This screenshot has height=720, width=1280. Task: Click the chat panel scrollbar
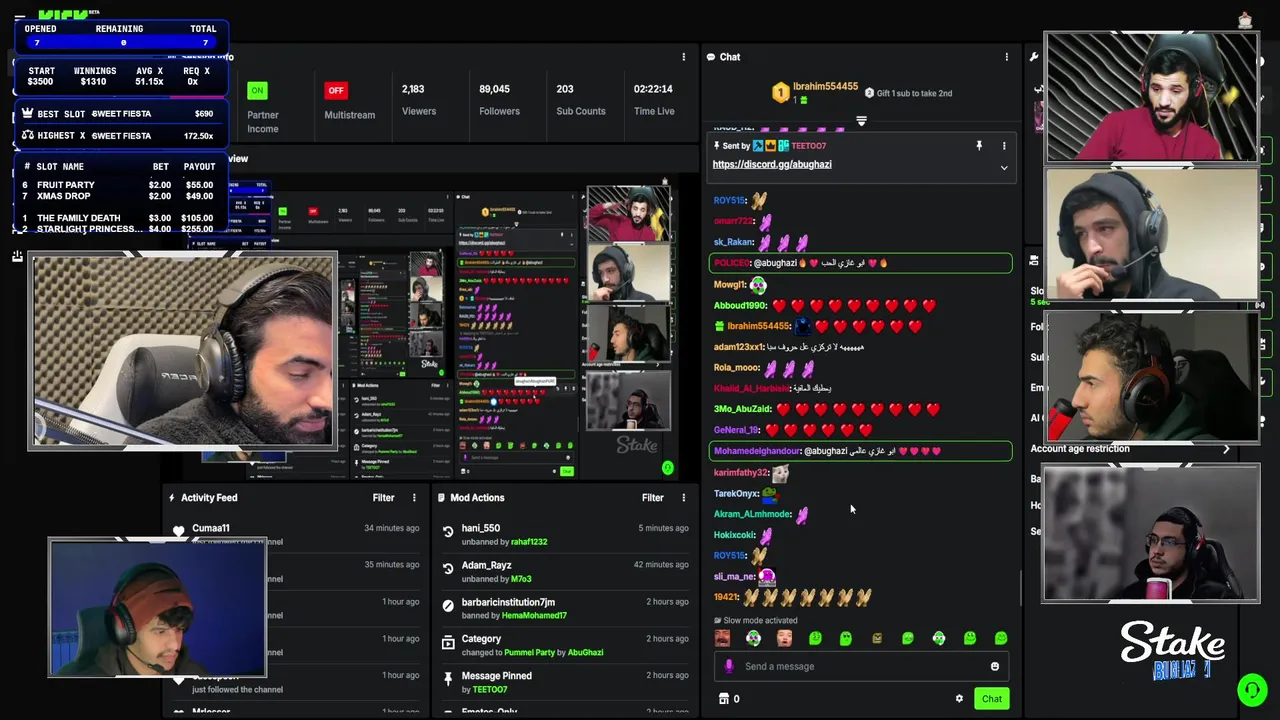[1020, 587]
